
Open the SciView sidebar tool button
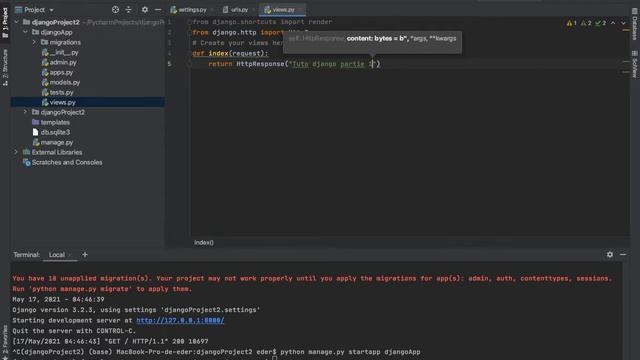pos(635,64)
